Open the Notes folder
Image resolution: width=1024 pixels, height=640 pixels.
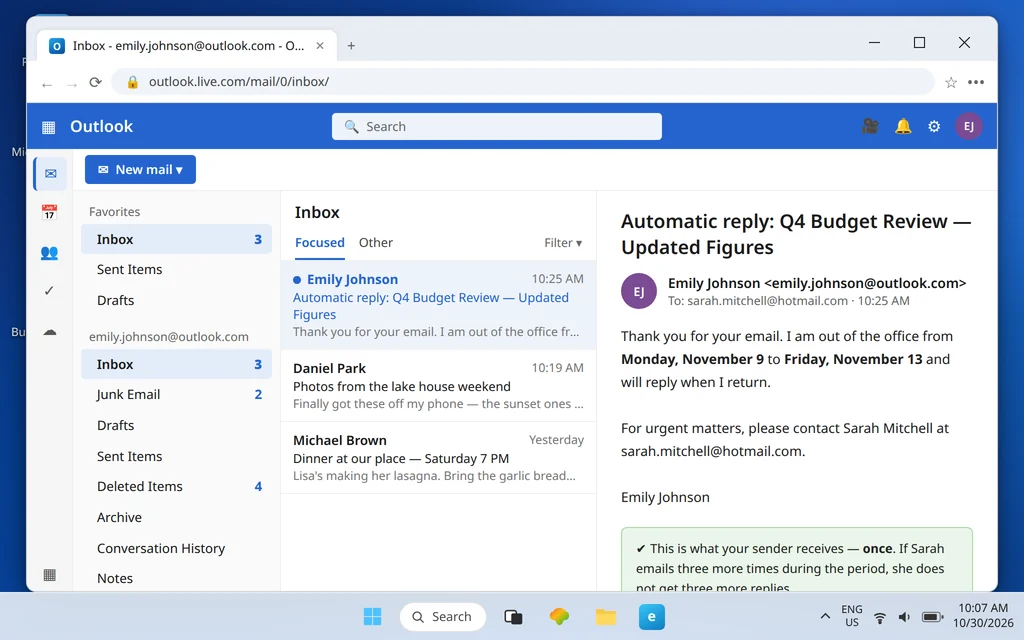(176, 579)
